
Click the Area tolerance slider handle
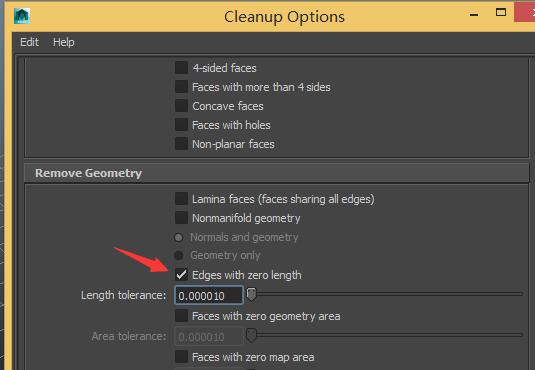tap(251, 335)
